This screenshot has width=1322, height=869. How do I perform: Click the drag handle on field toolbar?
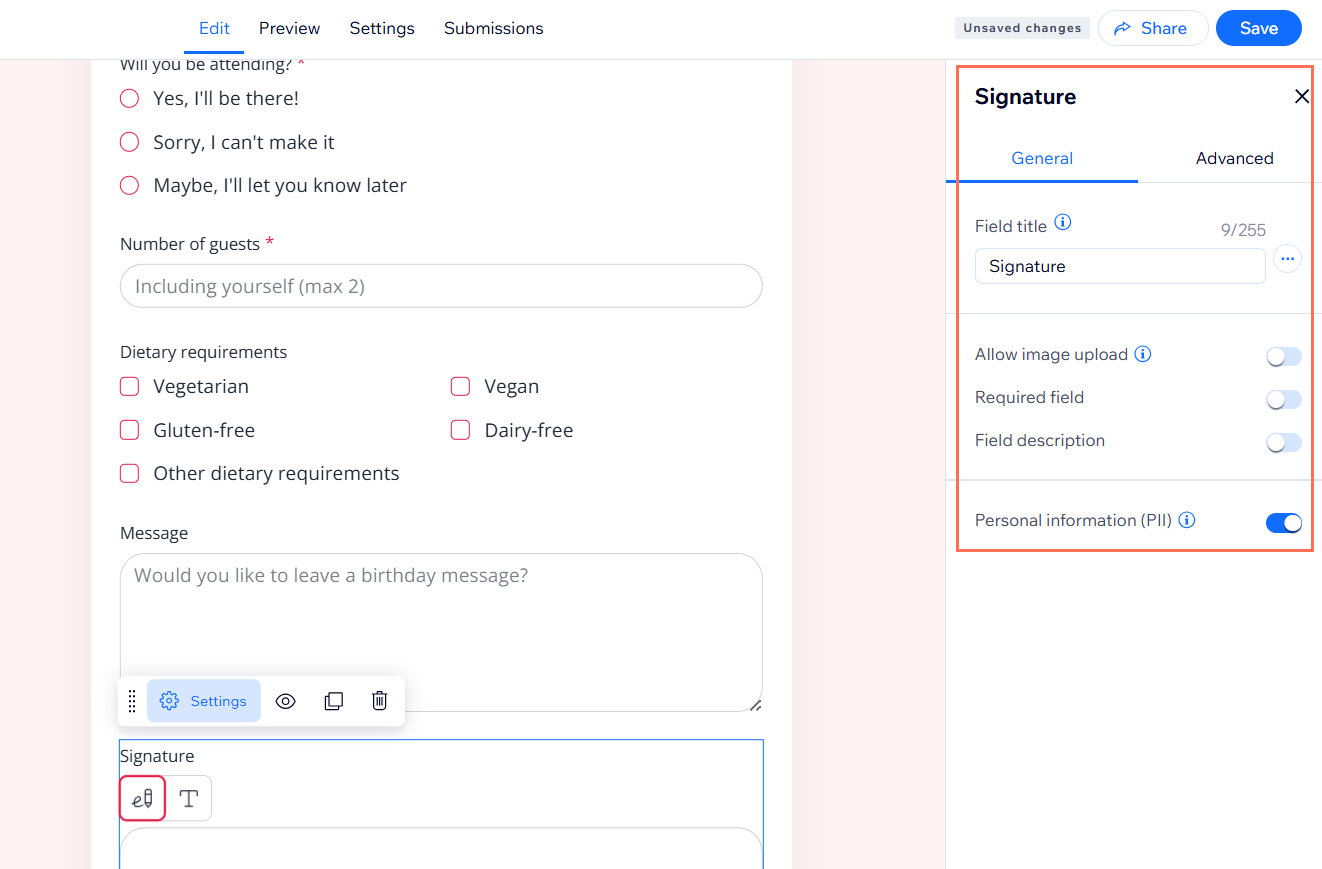coord(132,701)
